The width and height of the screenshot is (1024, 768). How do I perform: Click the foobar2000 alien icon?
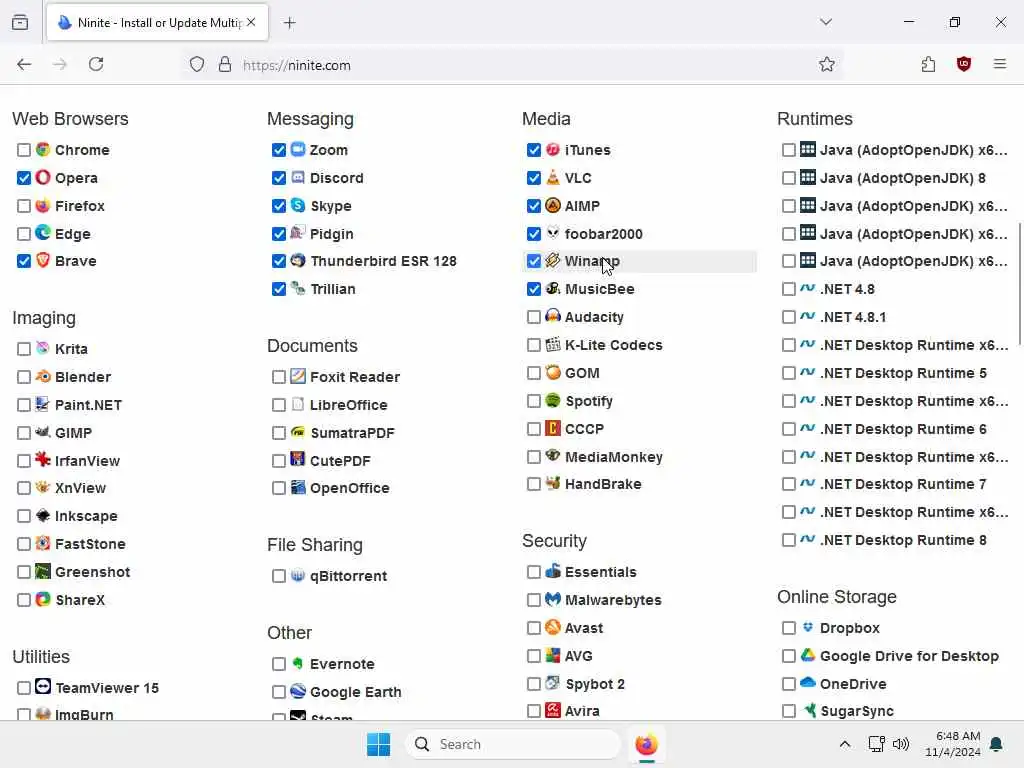coord(553,232)
